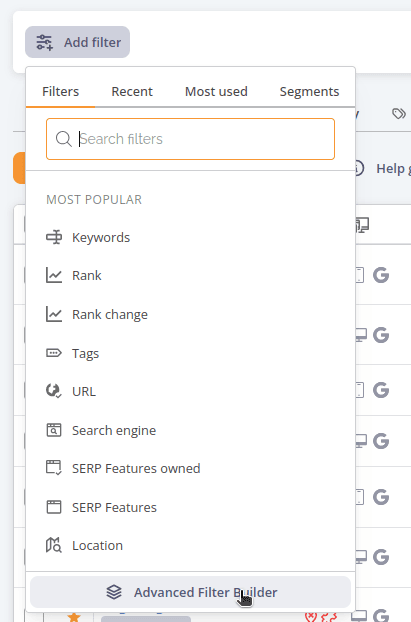Choose the Rank change filter

click(x=190, y=314)
